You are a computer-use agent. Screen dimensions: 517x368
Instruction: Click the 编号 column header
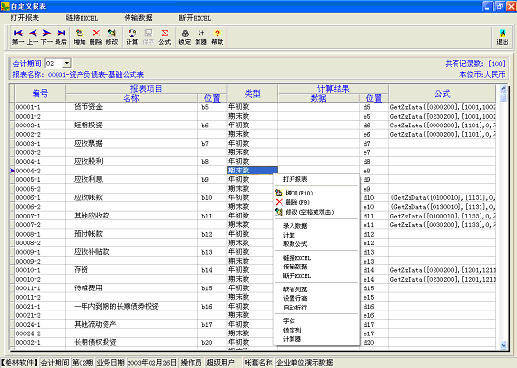point(40,93)
